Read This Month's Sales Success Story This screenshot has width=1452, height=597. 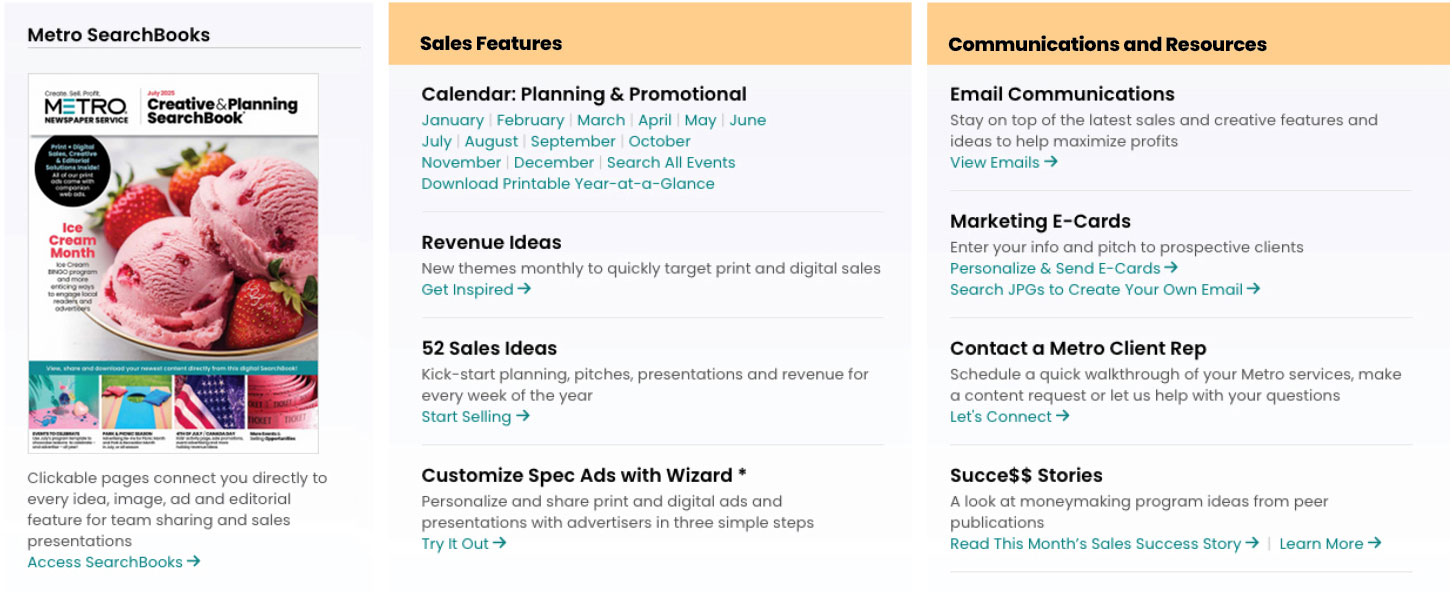[x=1103, y=543]
